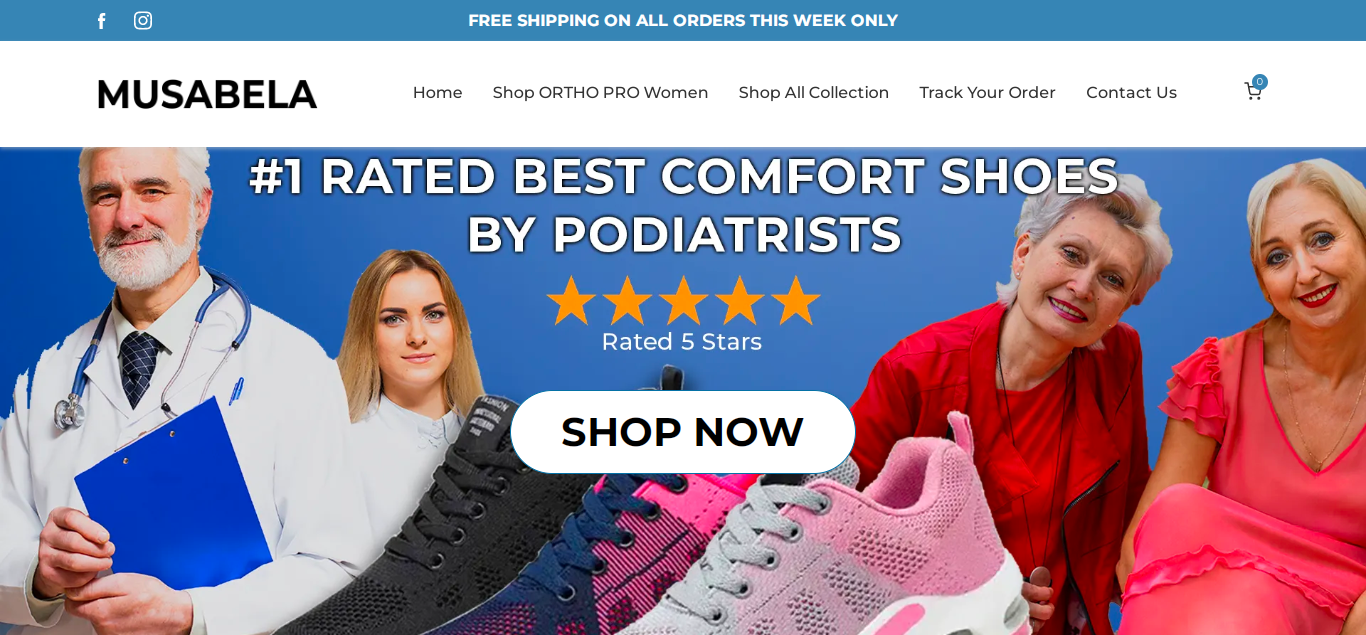Open Shop All Collection page
Image resolution: width=1366 pixels, height=635 pixels.
[x=814, y=93]
